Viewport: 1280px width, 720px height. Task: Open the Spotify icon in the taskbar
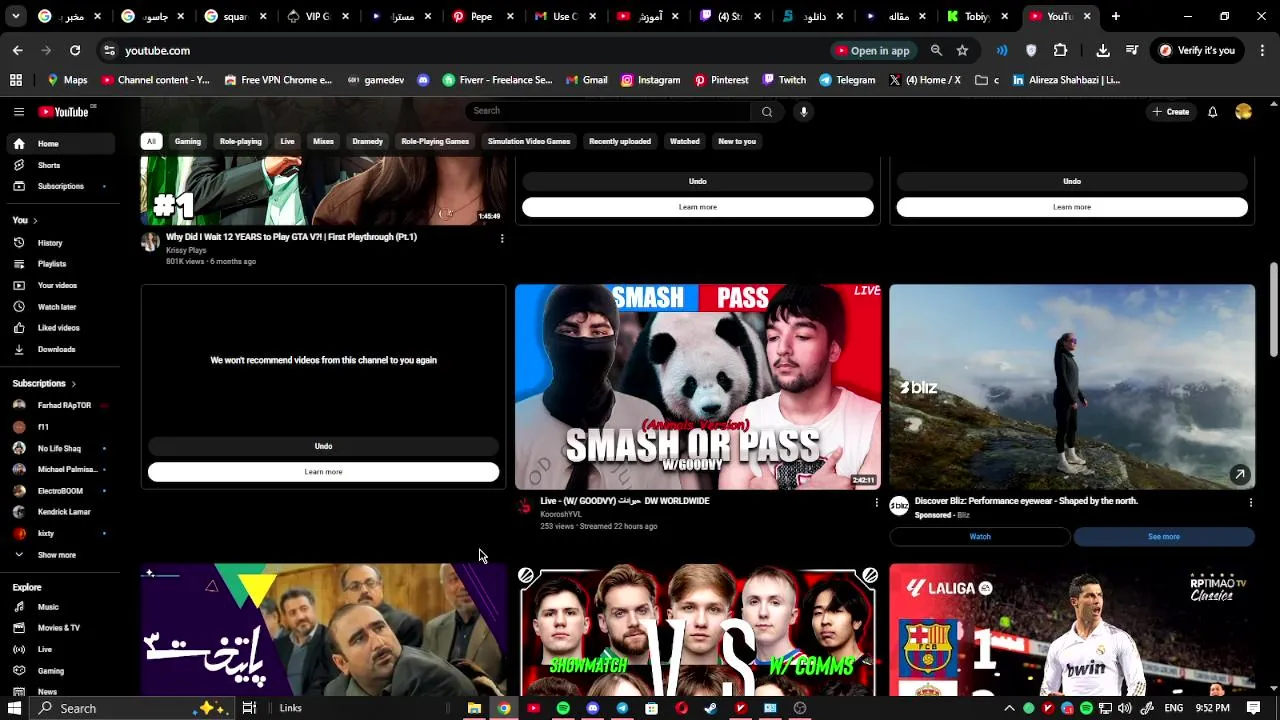point(563,708)
